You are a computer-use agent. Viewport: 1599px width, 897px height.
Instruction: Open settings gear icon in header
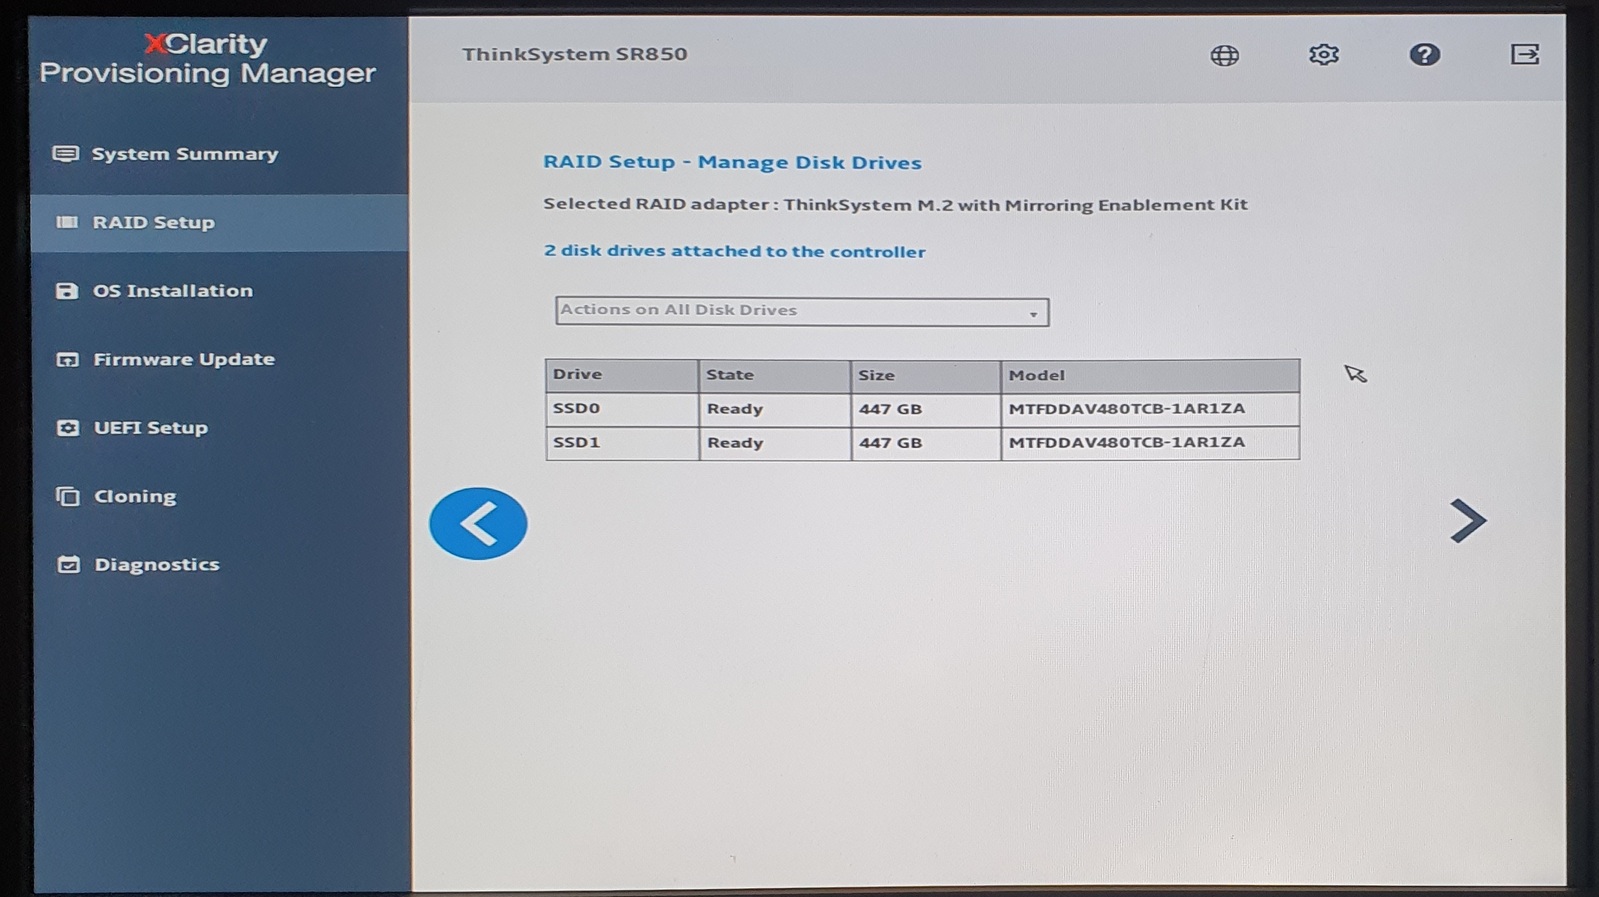(1323, 54)
